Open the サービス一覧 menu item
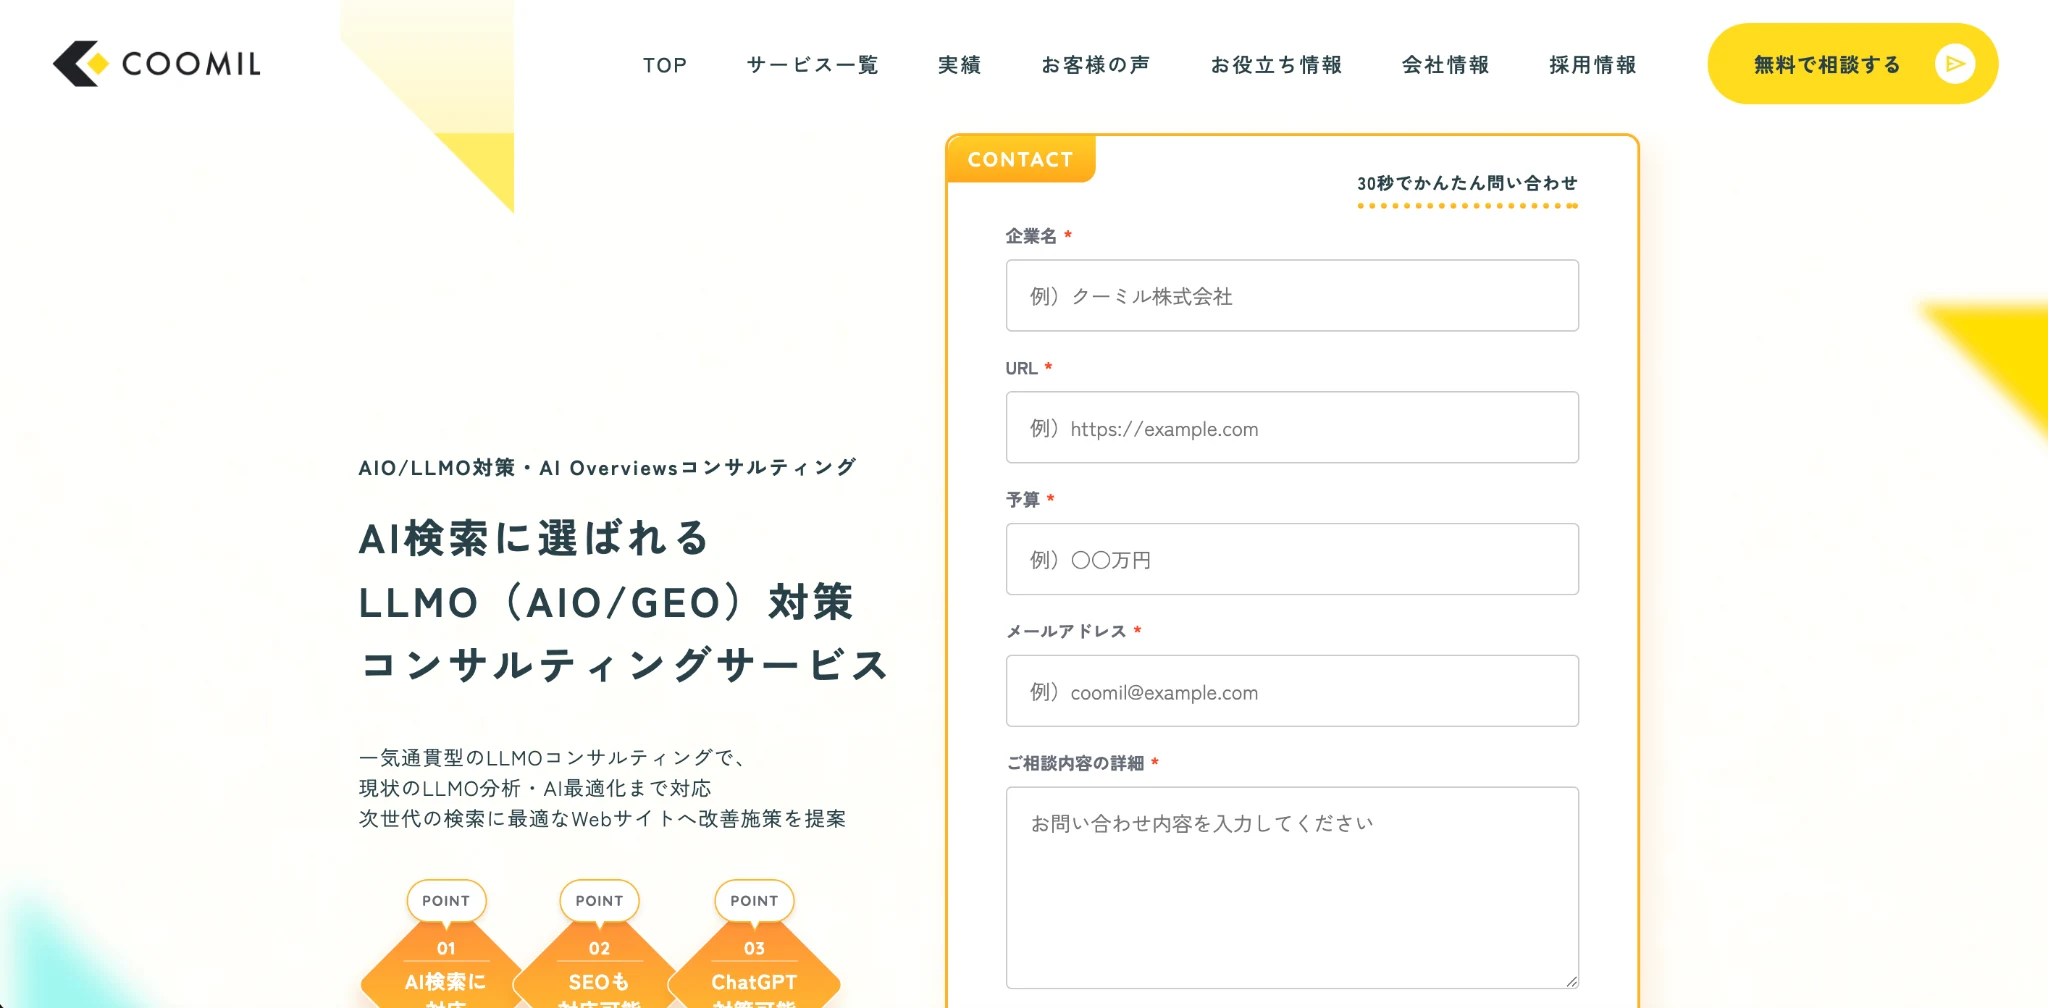Screen dimensions: 2048x1008 [x=812, y=65]
